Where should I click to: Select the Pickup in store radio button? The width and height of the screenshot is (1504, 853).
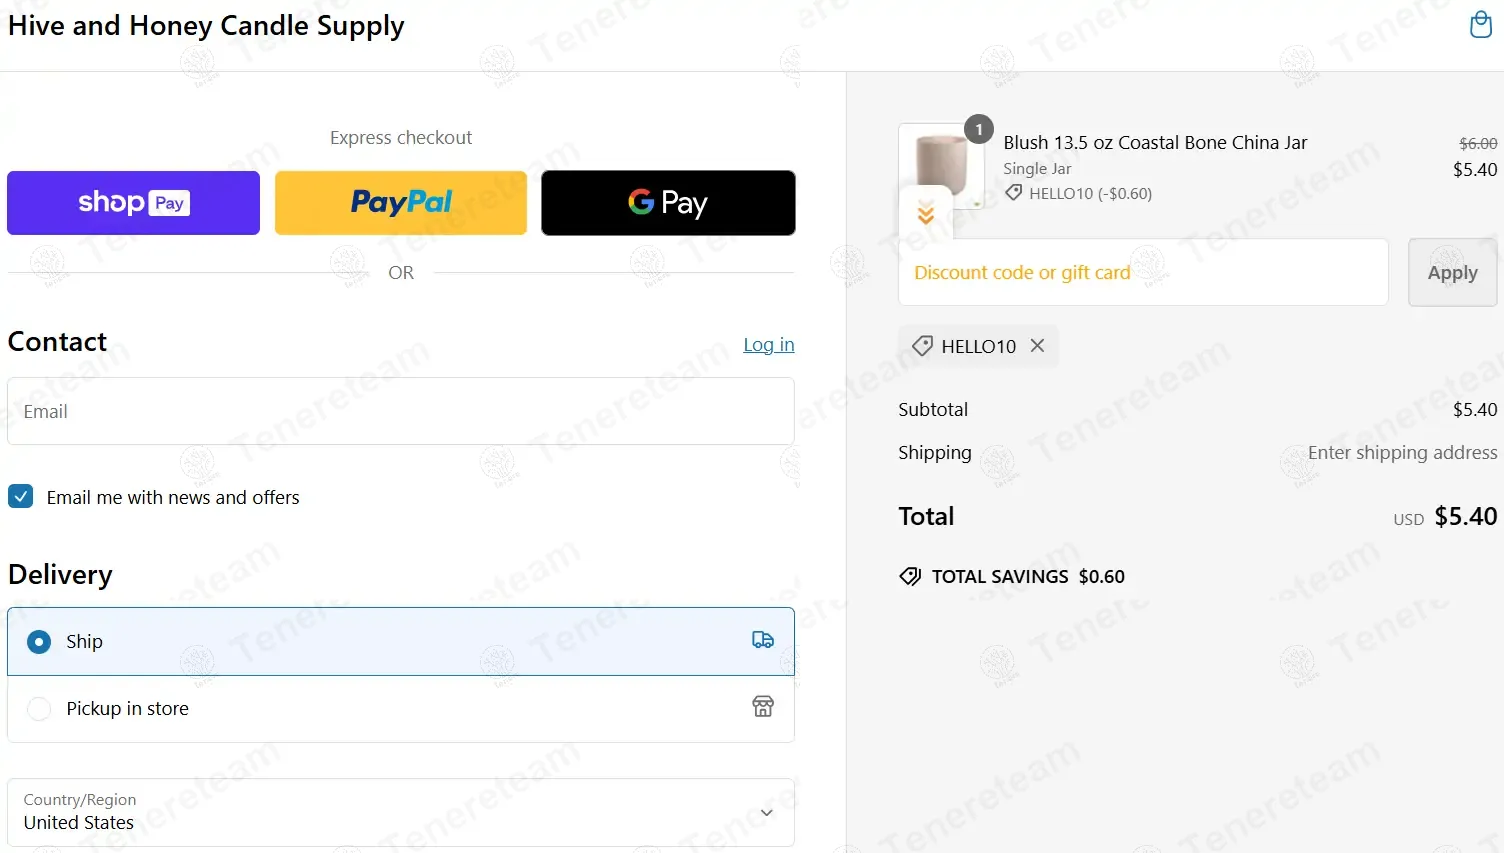pyautogui.click(x=39, y=708)
